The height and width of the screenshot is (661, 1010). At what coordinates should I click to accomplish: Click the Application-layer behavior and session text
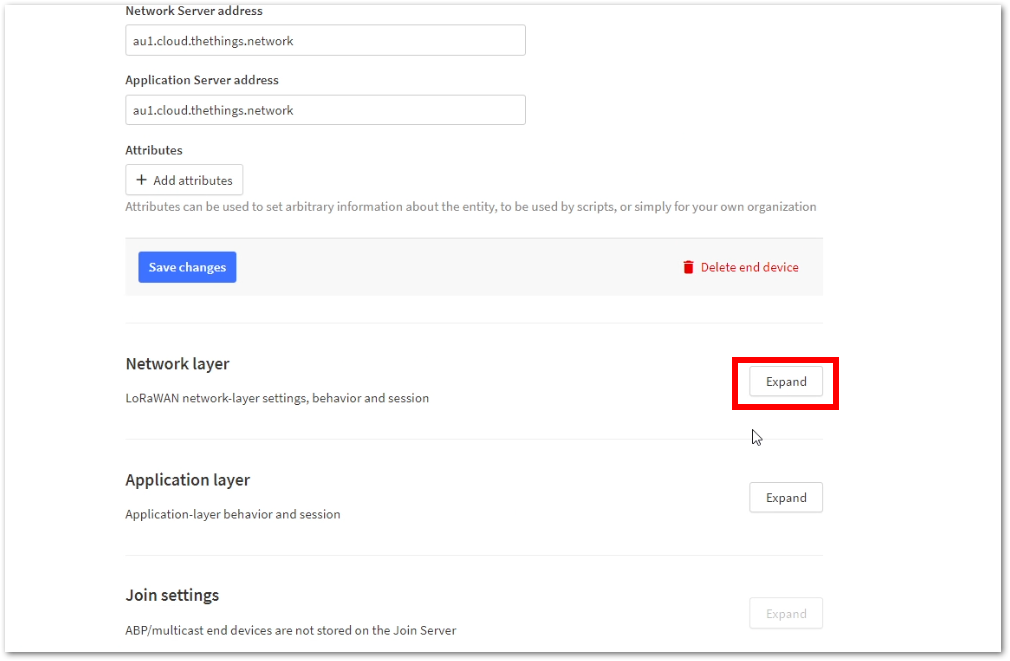[x=233, y=514]
